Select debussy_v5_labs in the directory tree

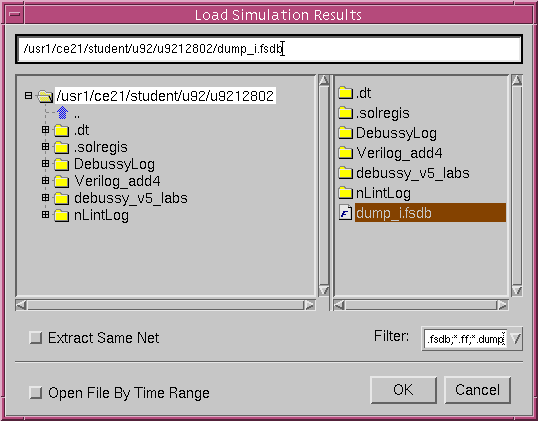click(131, 198)
